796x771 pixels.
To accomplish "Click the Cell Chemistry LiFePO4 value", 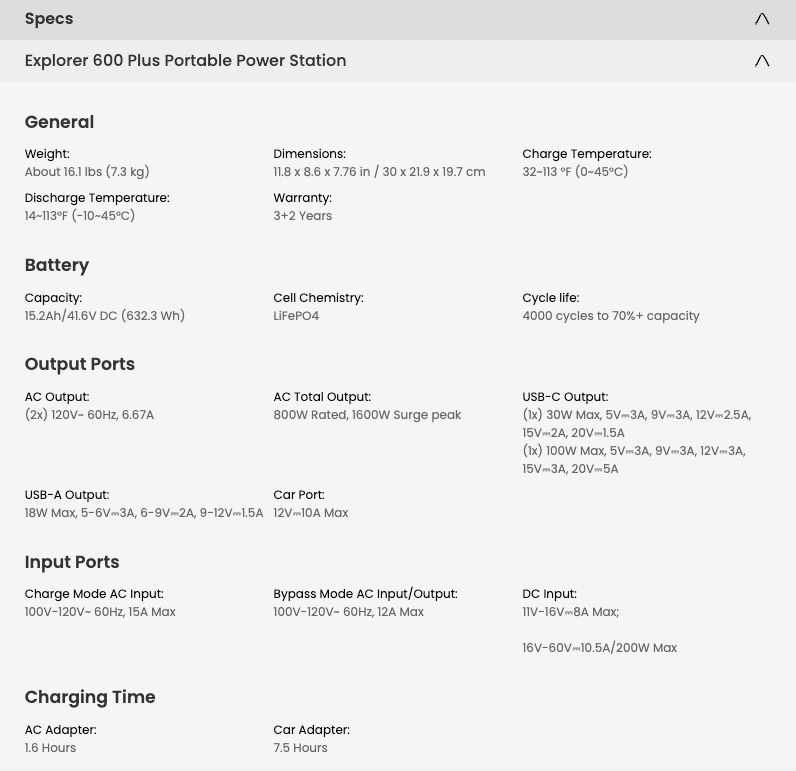I will coord(296,316).
